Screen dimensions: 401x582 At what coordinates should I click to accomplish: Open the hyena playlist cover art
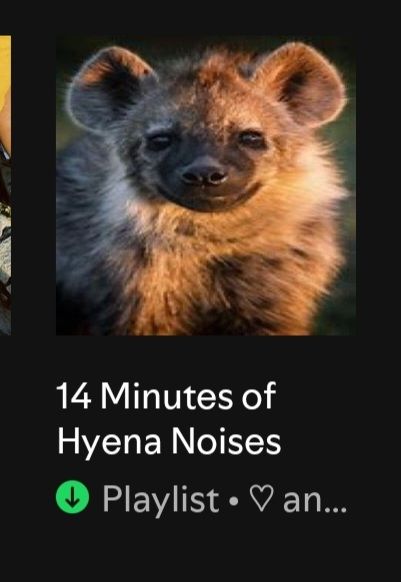click(x=206, y=186)
